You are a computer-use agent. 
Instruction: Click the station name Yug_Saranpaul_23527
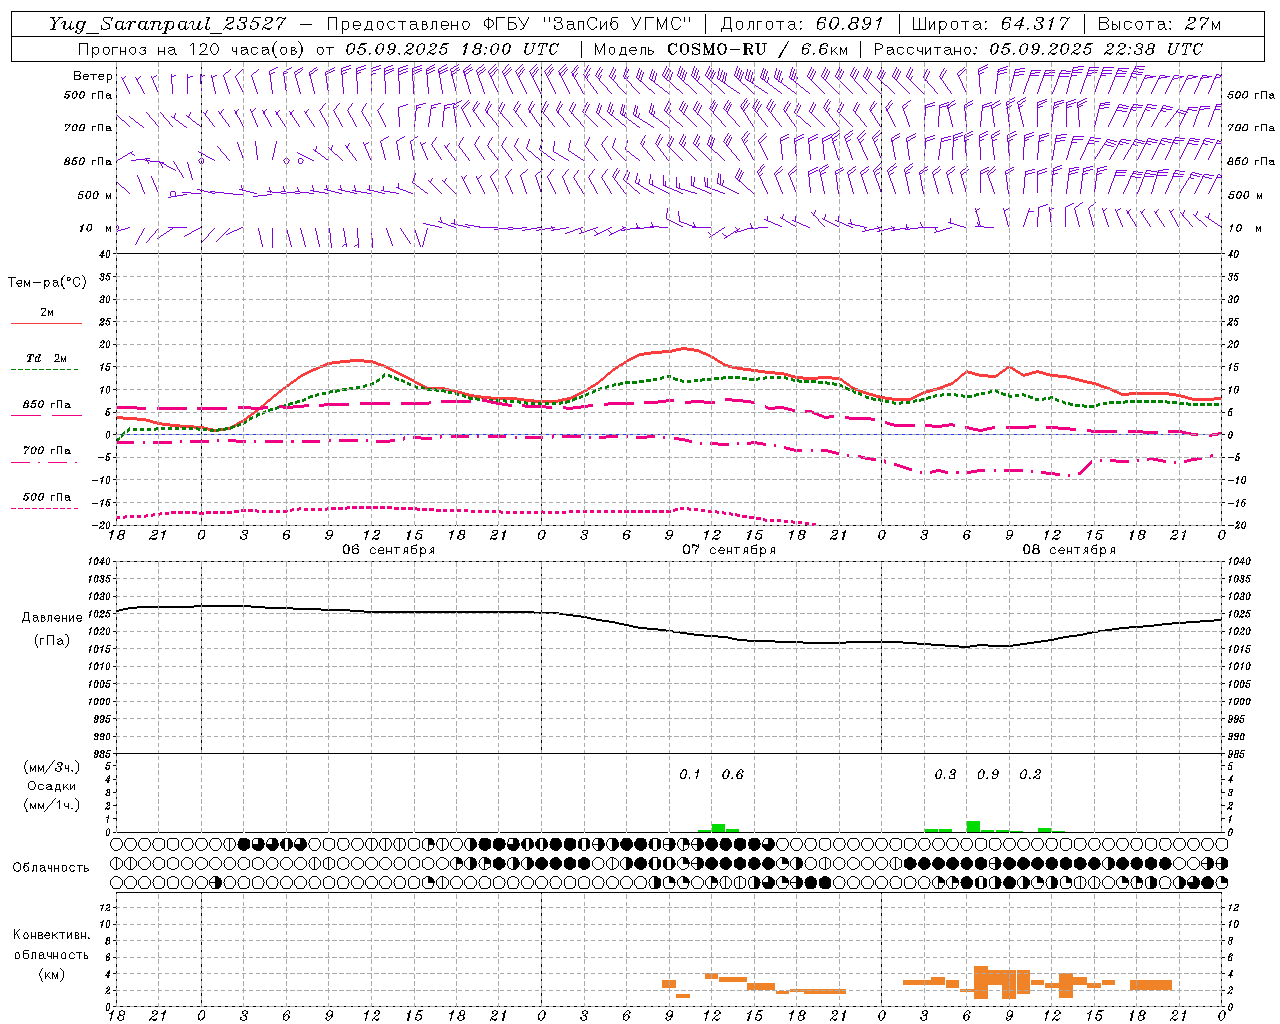coord(168,24)
